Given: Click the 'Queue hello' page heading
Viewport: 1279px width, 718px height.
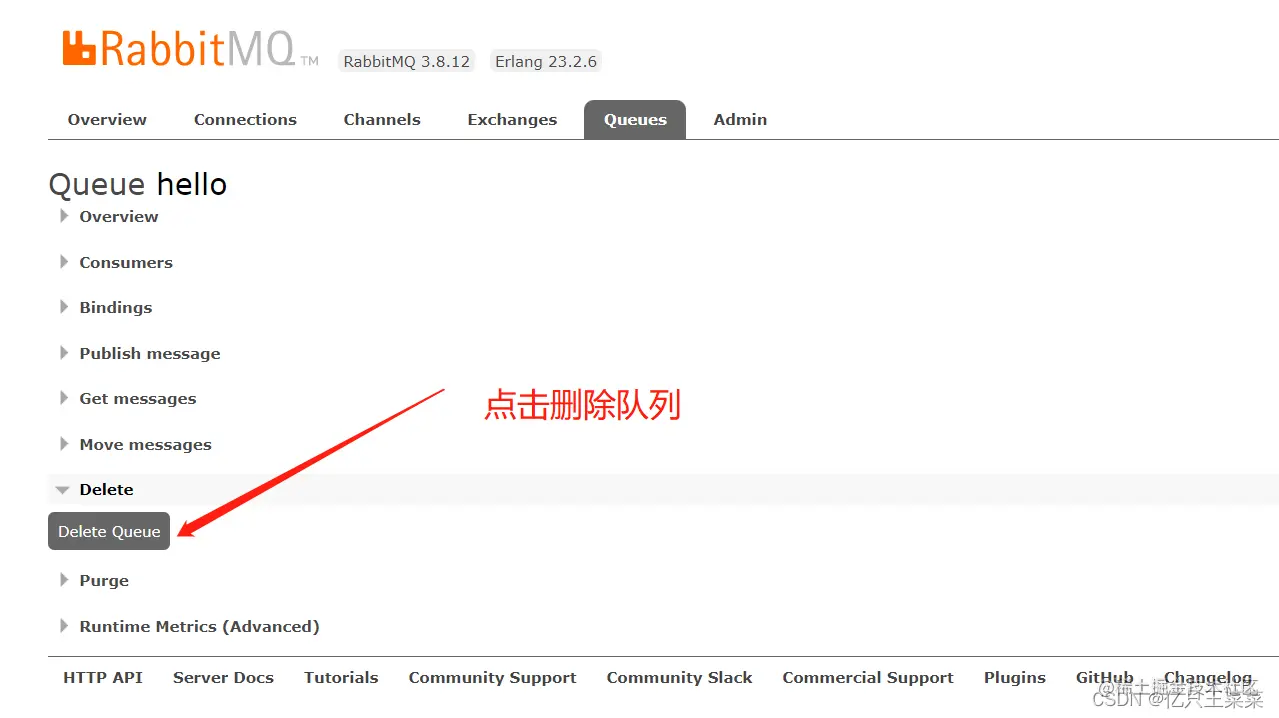Looking at the screenshot, I should pyautogui.click(x=138, y=184).
